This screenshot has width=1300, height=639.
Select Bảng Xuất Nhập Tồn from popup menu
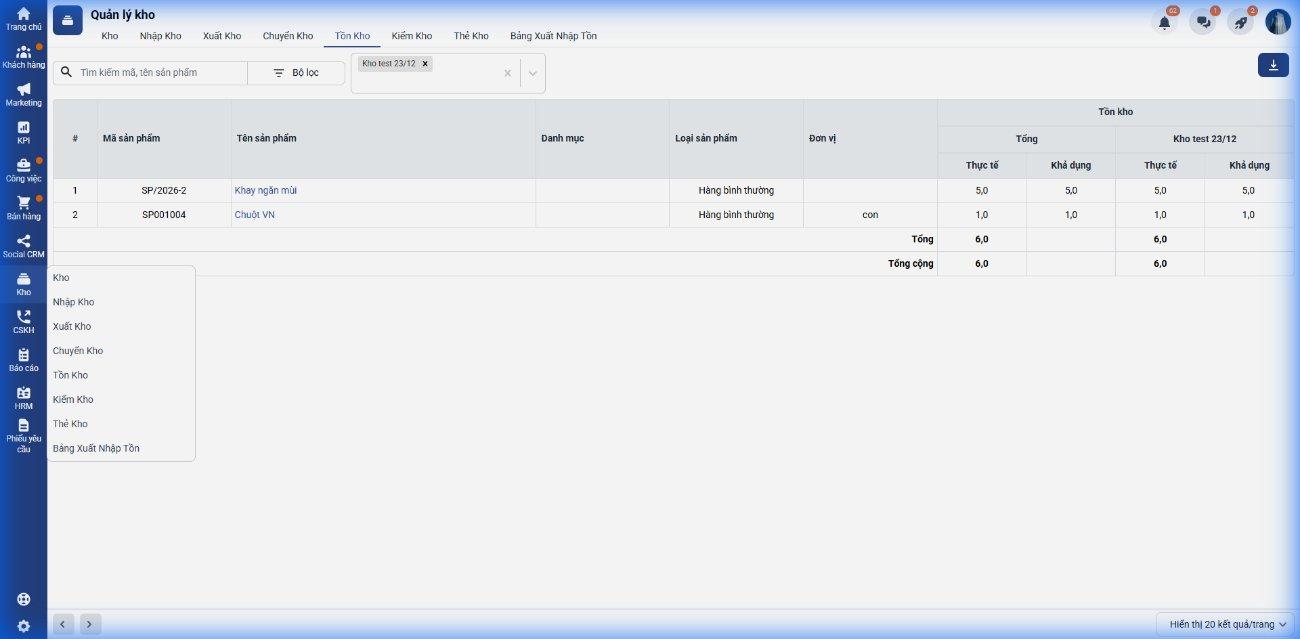(96, 448)
